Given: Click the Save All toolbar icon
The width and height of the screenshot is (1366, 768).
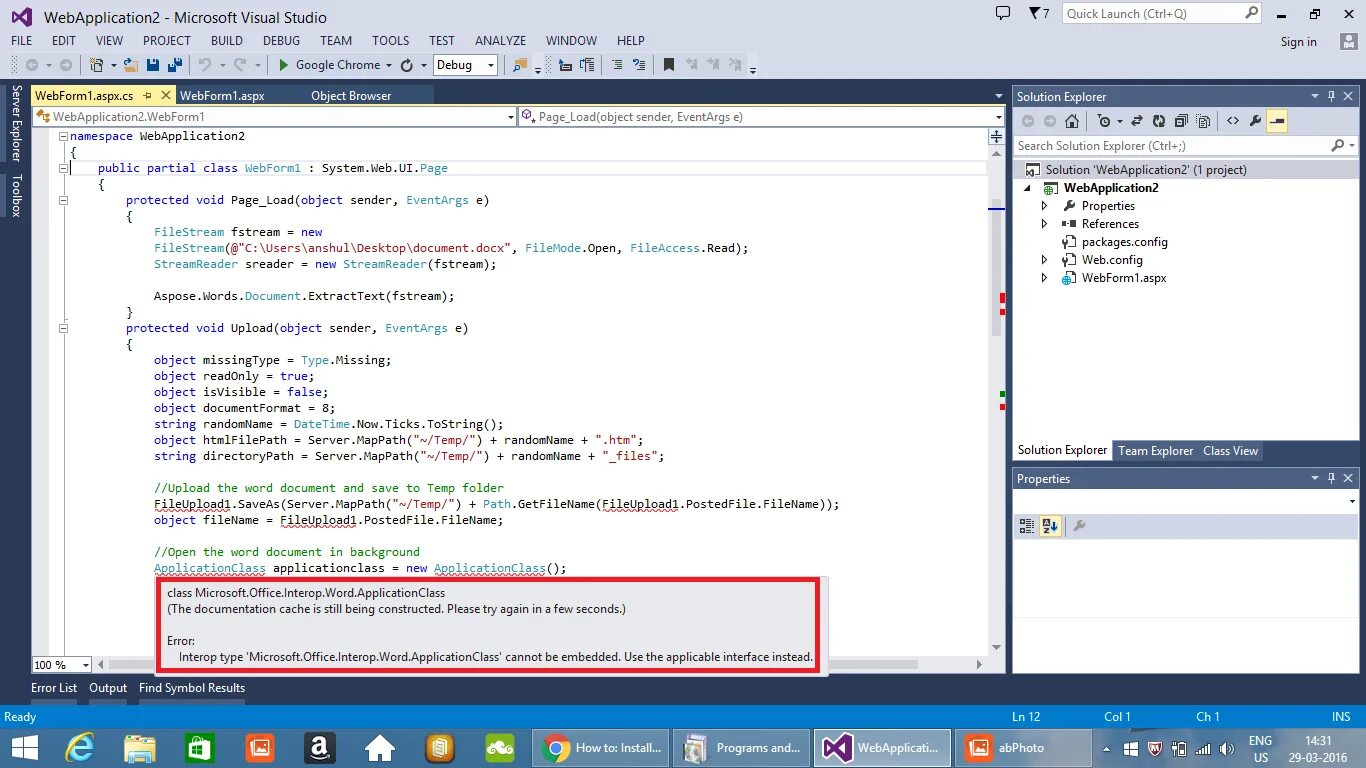Looking at the screenshot, I should [x=176, y=65].
